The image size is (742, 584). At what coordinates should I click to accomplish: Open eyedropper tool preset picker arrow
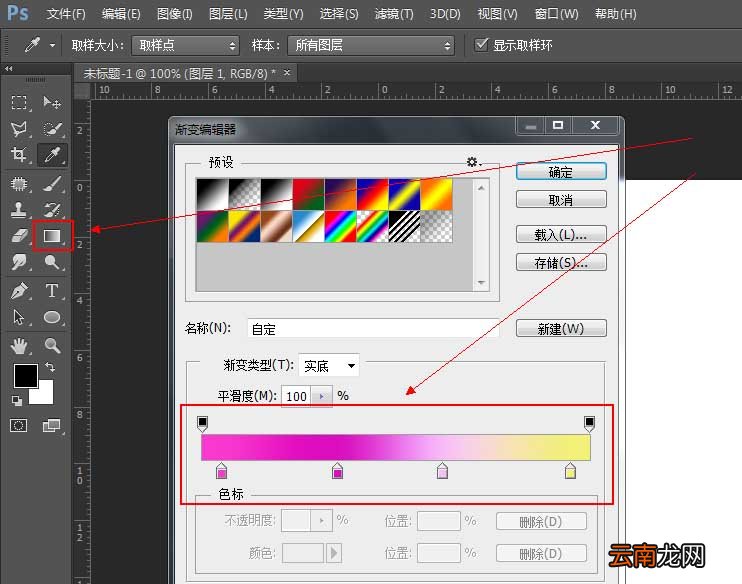point(53,45)
